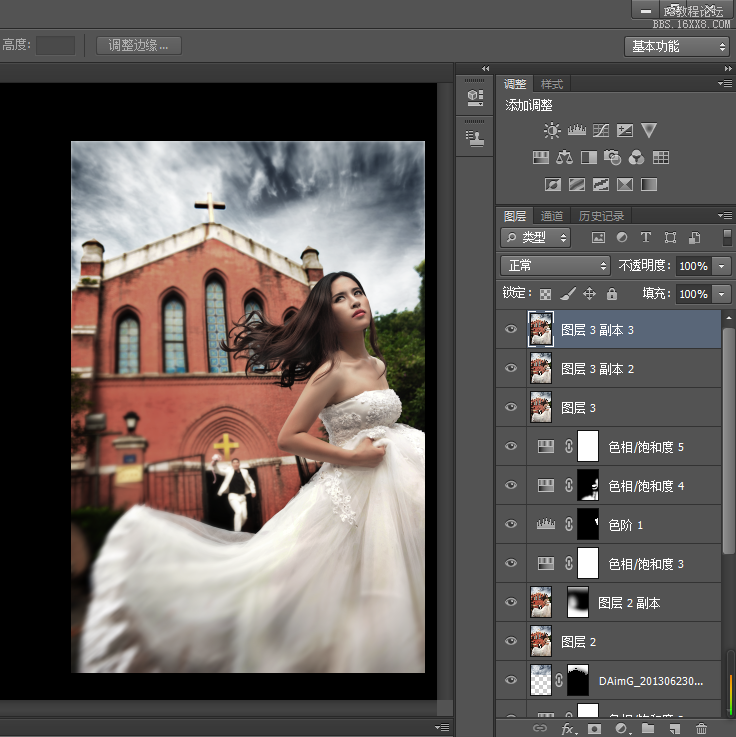Toggle visibility of 色阶 1 layer
Image resolution: width=736 pixels, height=737 pixels.
point(511,524)
